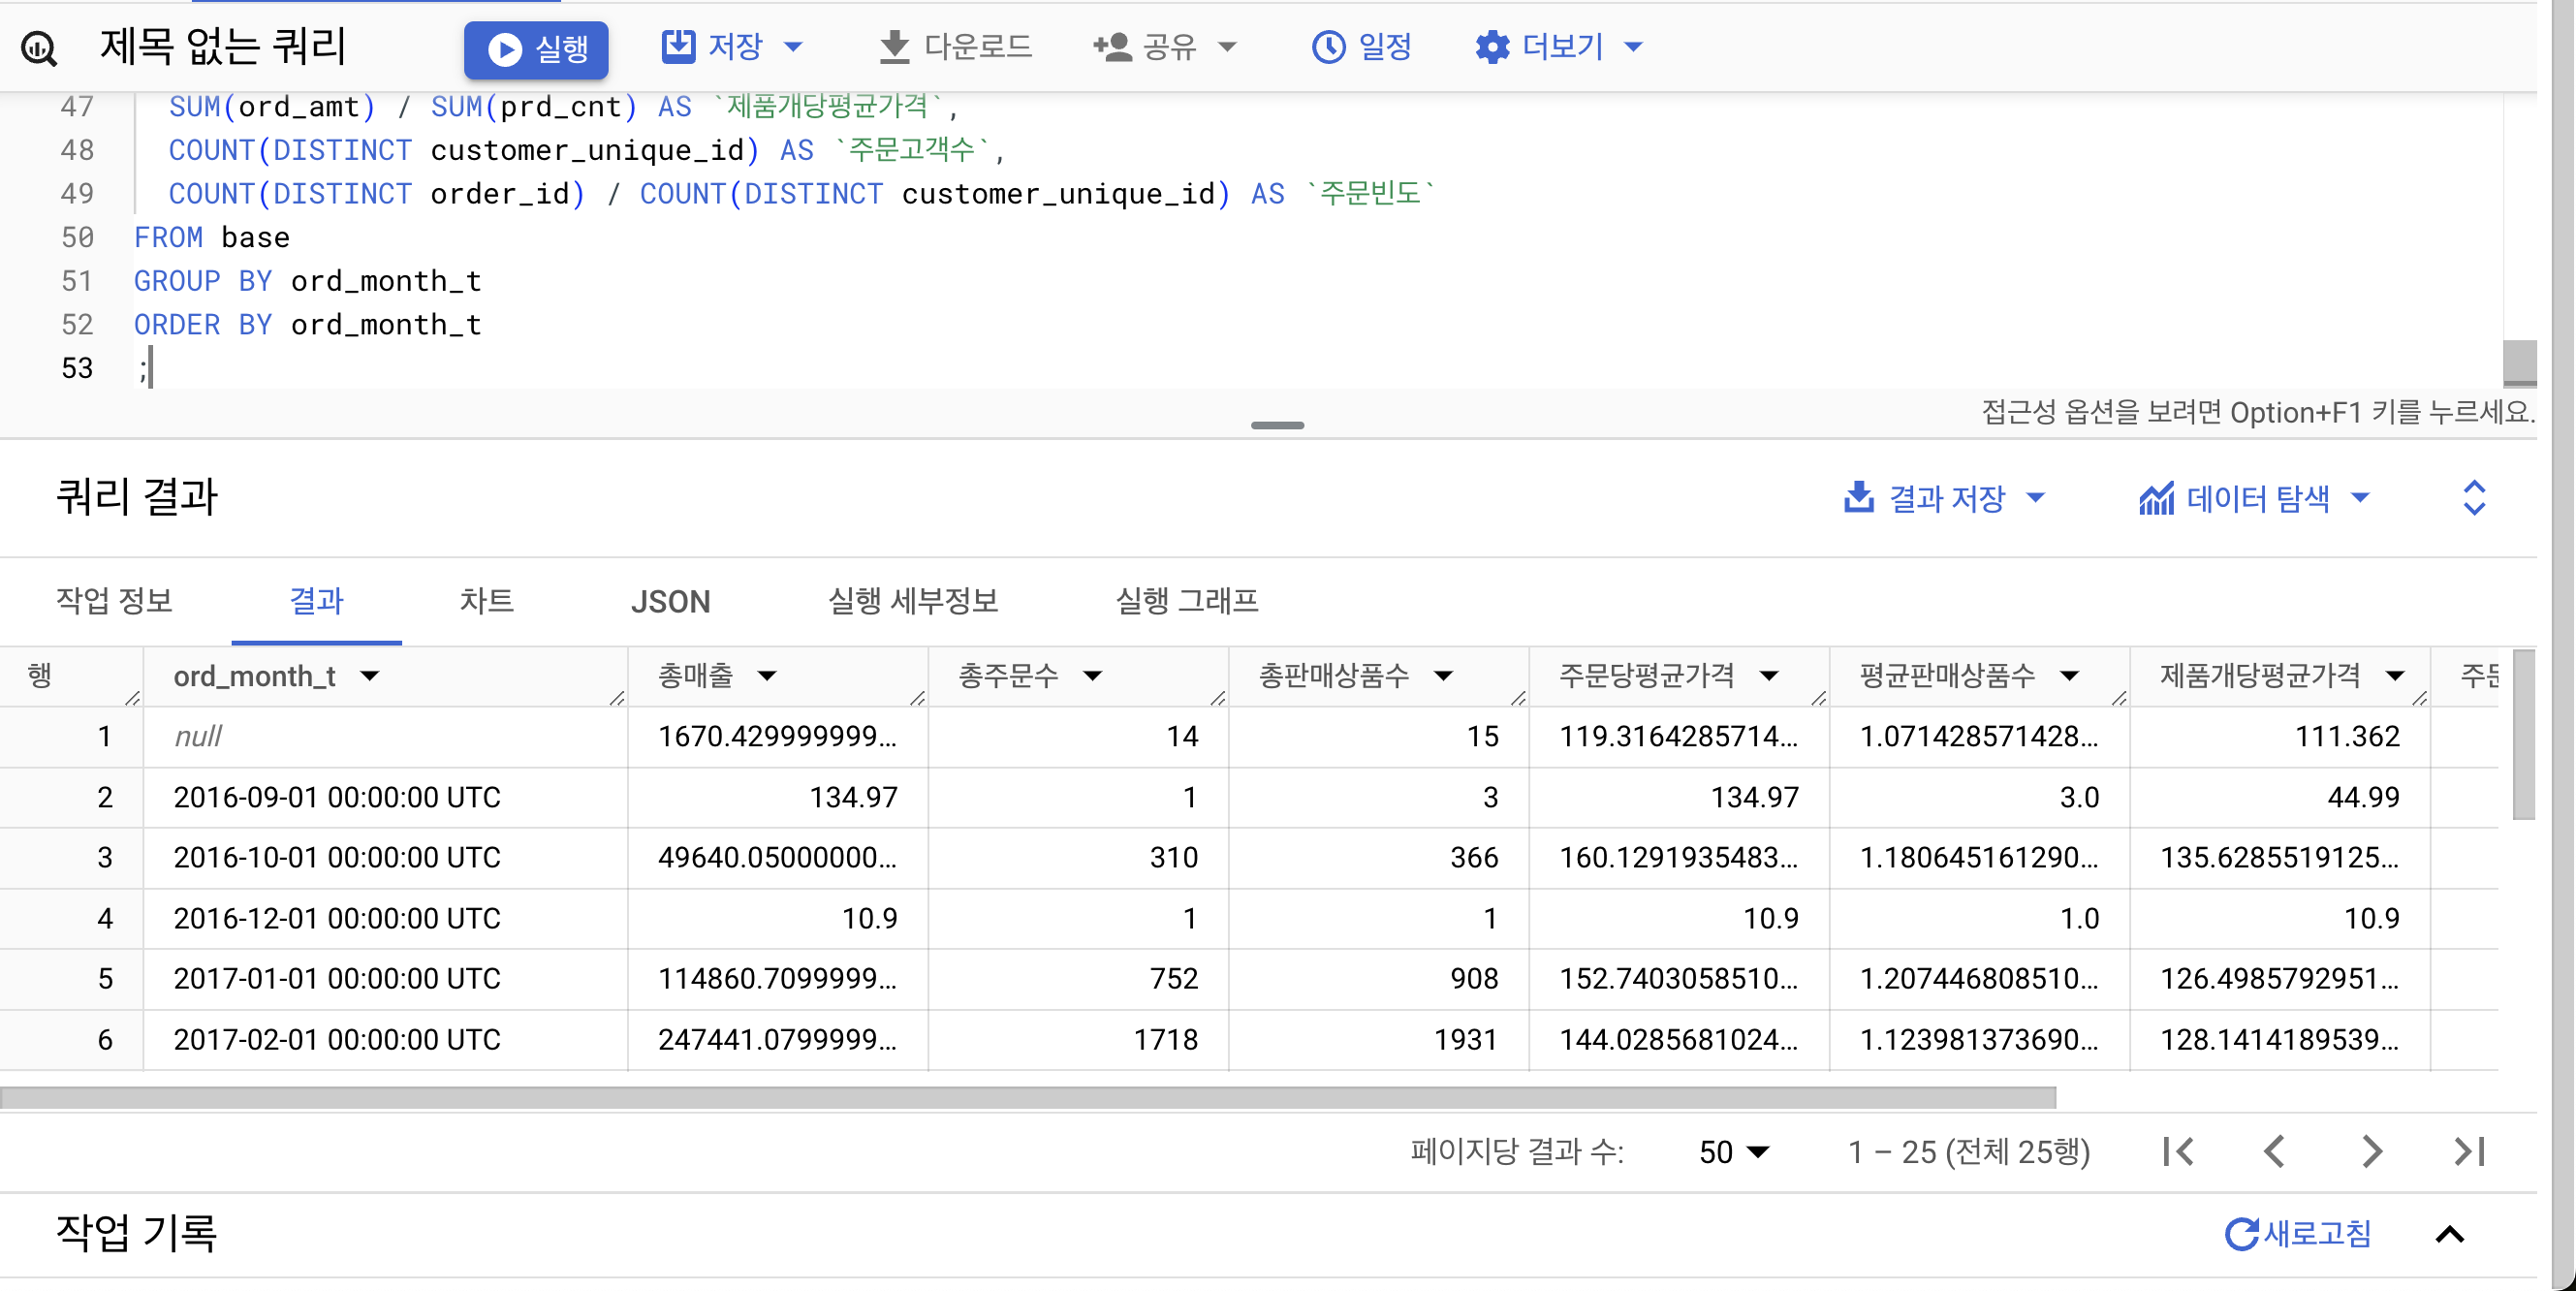Click the query magnifier icon beside the title
Image resolution: width=2576 pixels, height=1291 pixels.
tap(39, 48)
